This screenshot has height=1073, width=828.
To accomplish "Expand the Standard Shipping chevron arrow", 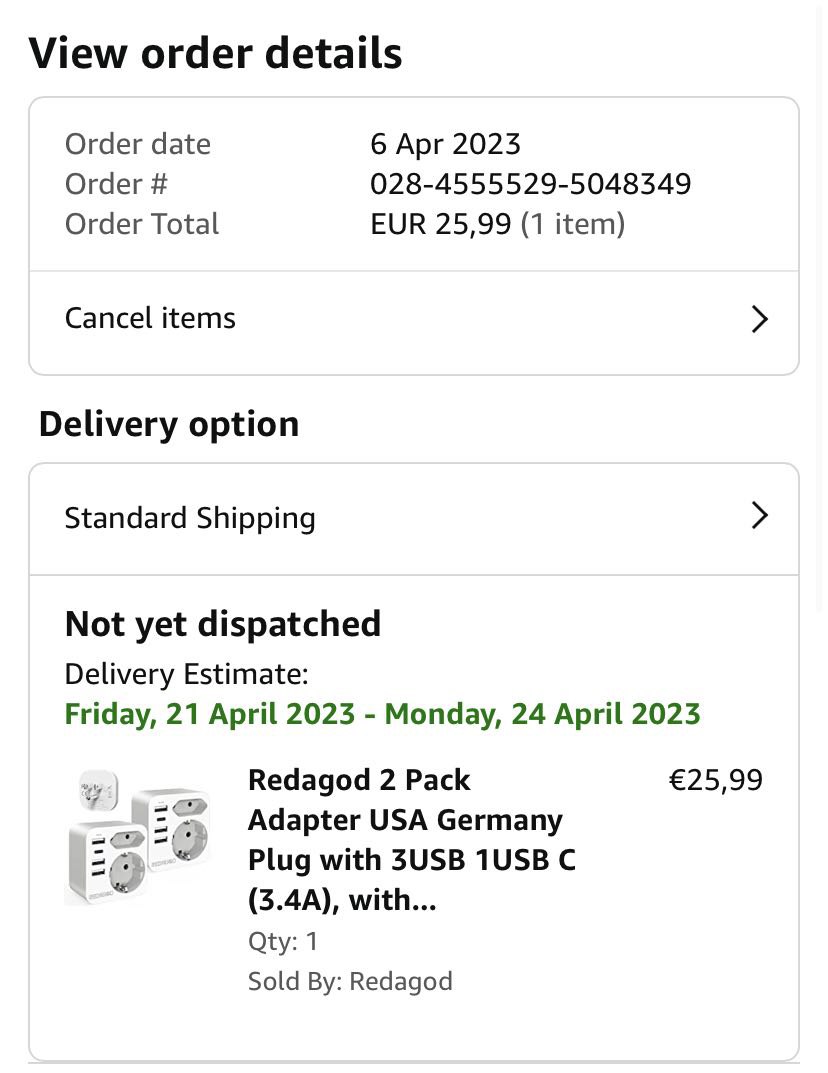I will click(759, 516).
